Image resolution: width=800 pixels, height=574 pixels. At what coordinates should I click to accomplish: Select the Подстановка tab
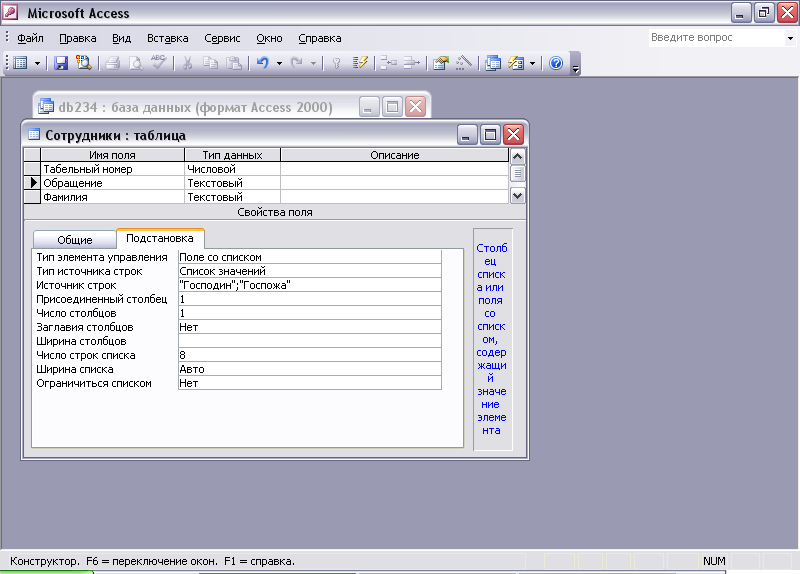coord(160,238)
